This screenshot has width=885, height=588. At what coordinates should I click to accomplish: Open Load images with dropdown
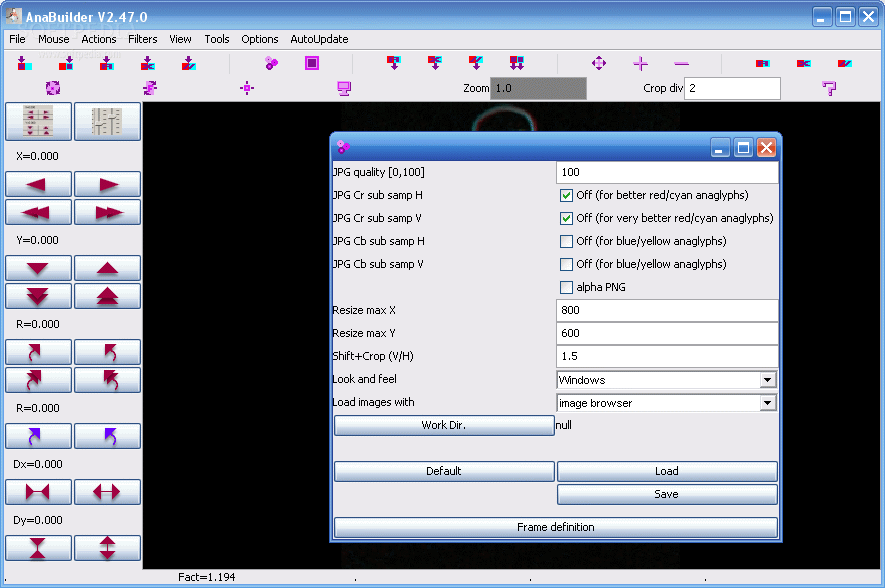click(x=667, y=403)
